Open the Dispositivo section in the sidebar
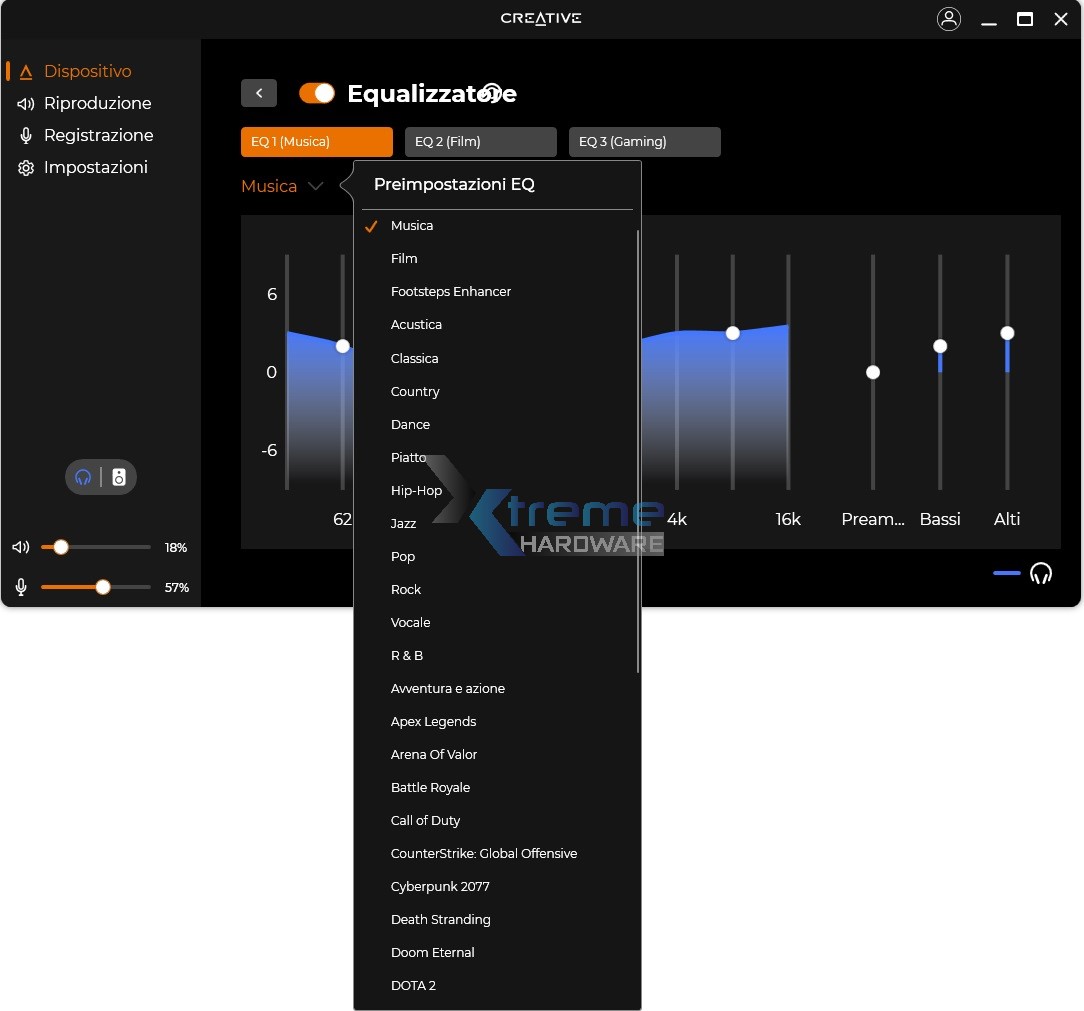Viewport: 1084px width, 1011px height. pyautogui.click(x=88, y=71)
